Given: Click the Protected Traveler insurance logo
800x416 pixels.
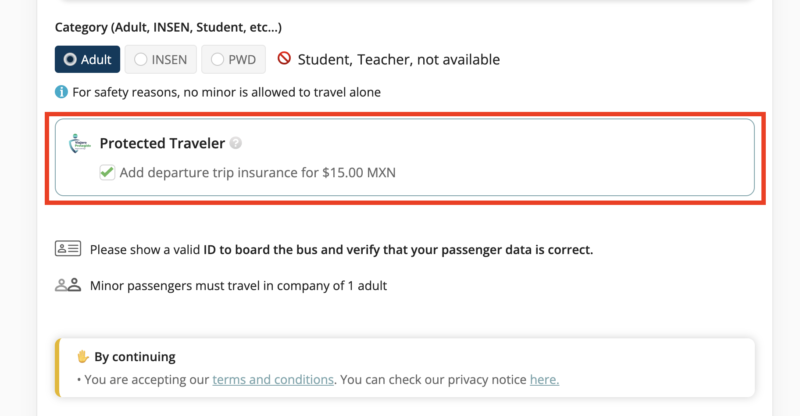Looking at the screenshot, I should point(79,145).
